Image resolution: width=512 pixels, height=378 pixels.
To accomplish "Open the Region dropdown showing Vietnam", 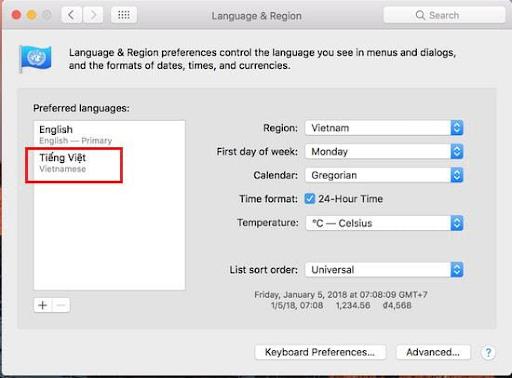I will point(384,128).
